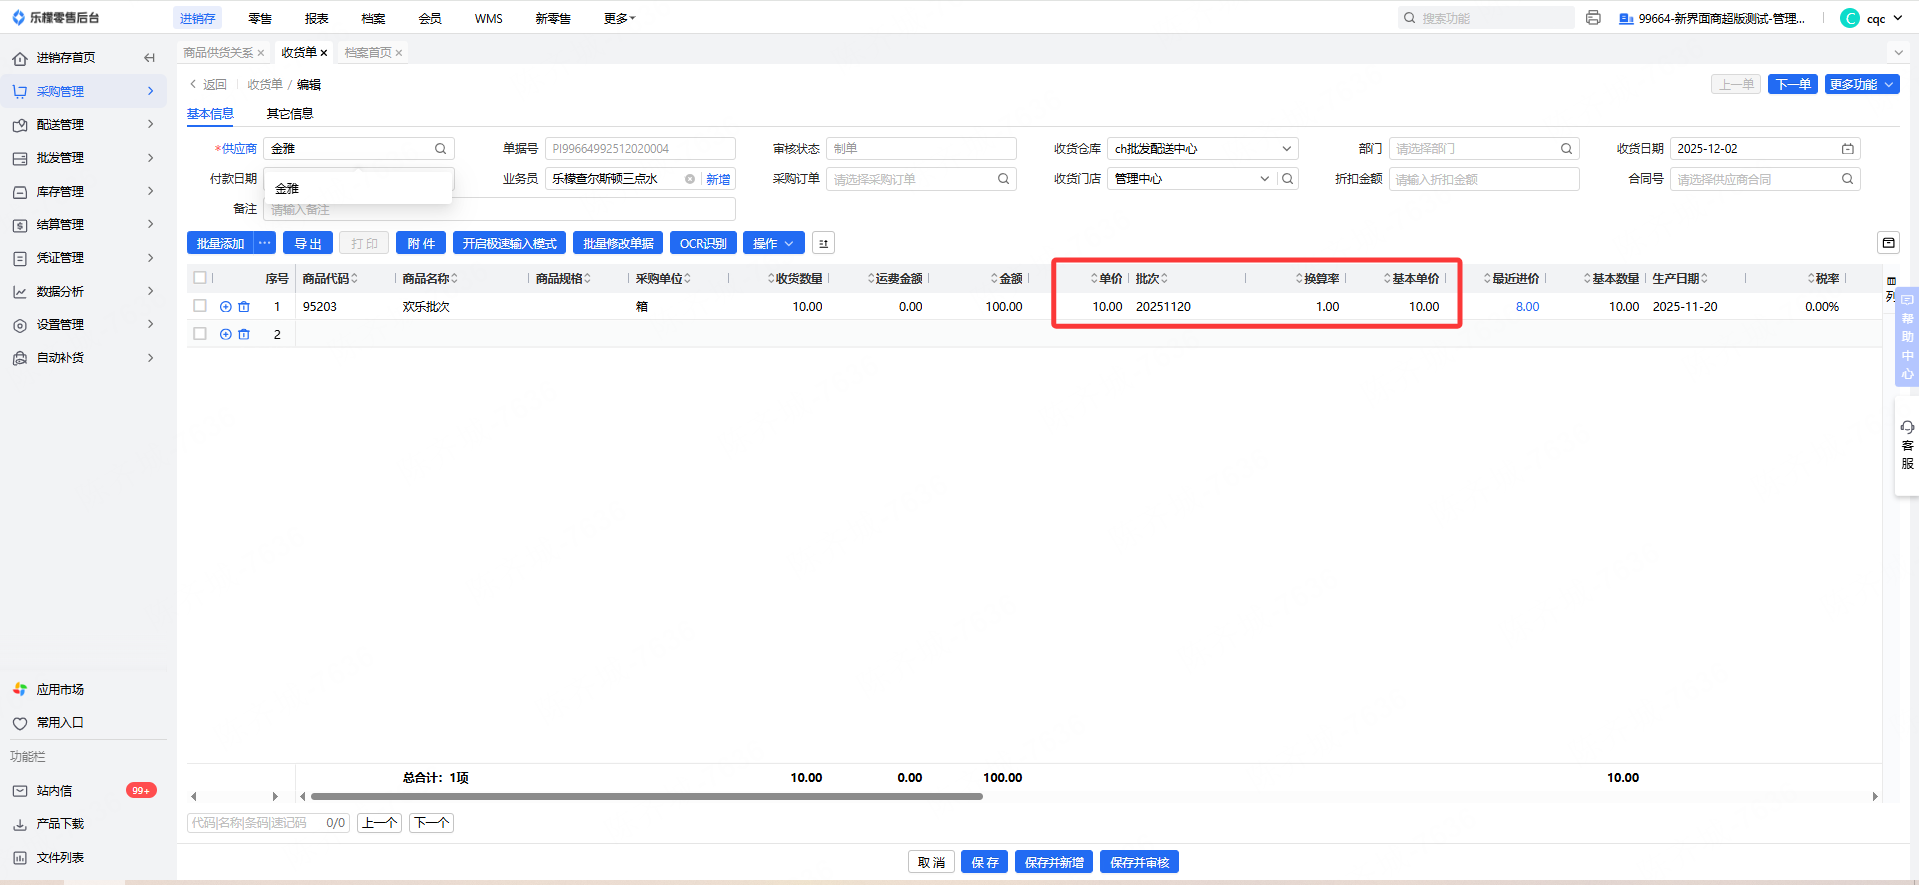
Task: Collapse the sidebar with arrow icon
Action: click(x=149, y=58)
